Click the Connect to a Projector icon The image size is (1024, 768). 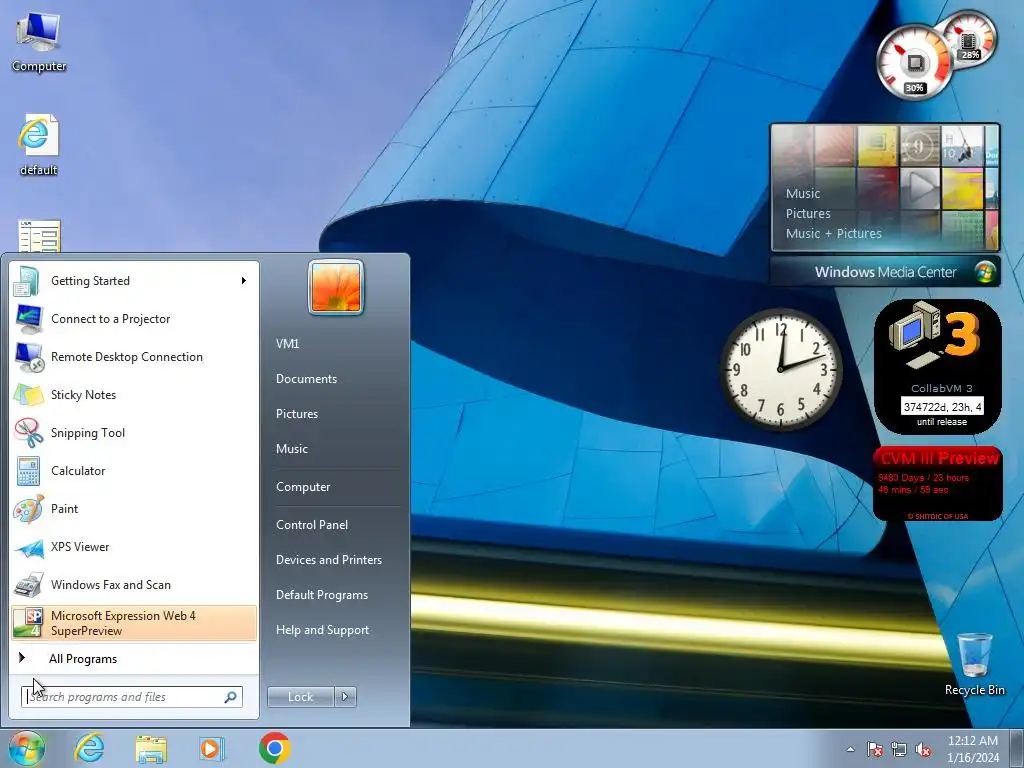tap(28, 319)
